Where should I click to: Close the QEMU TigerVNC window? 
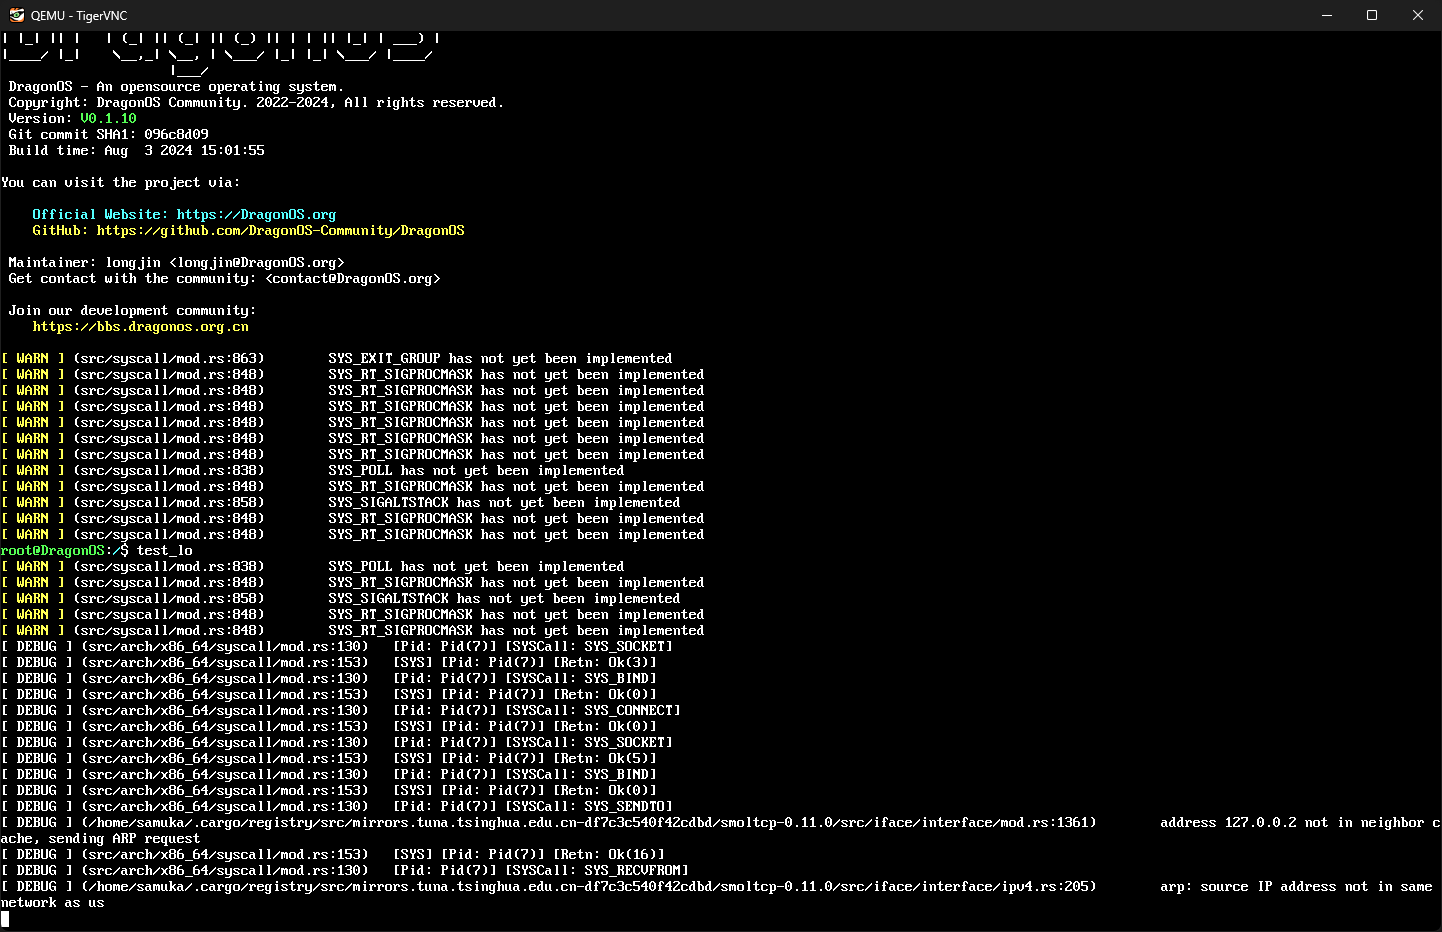coord(1417,15)
